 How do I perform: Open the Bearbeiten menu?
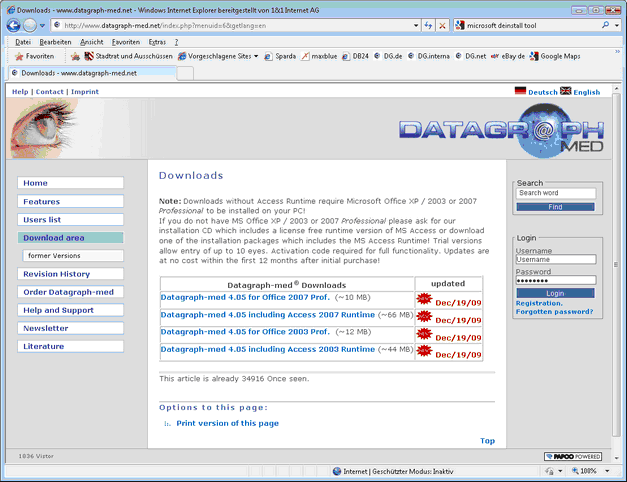[x=55, y=42]
